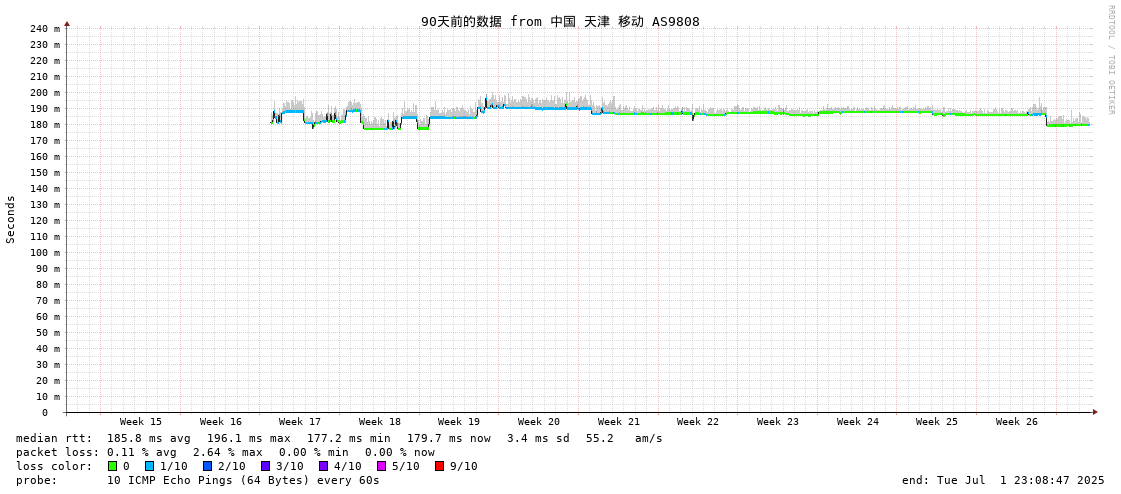Click the 55.2 am/s value
This screenshot has height=494, width=1121.
(624, 438)
